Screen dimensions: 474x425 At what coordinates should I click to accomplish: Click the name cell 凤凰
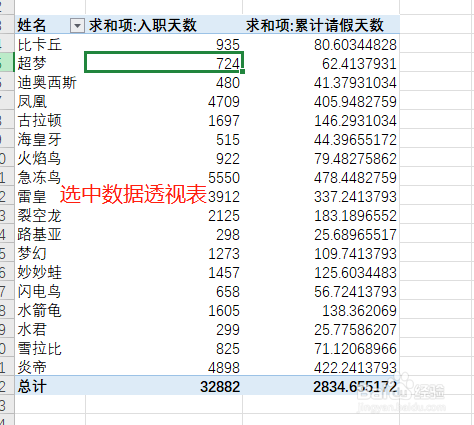coord(50,101)
